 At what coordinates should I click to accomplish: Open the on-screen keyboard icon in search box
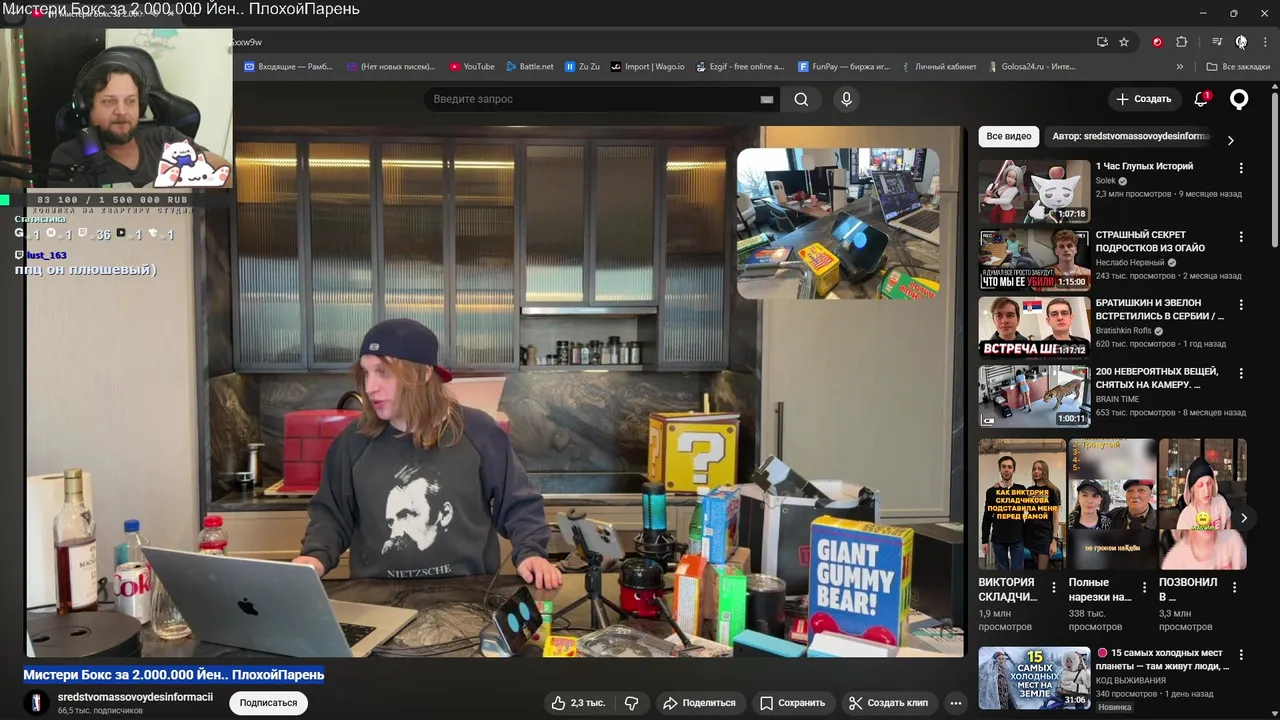(x=767, y=99)
